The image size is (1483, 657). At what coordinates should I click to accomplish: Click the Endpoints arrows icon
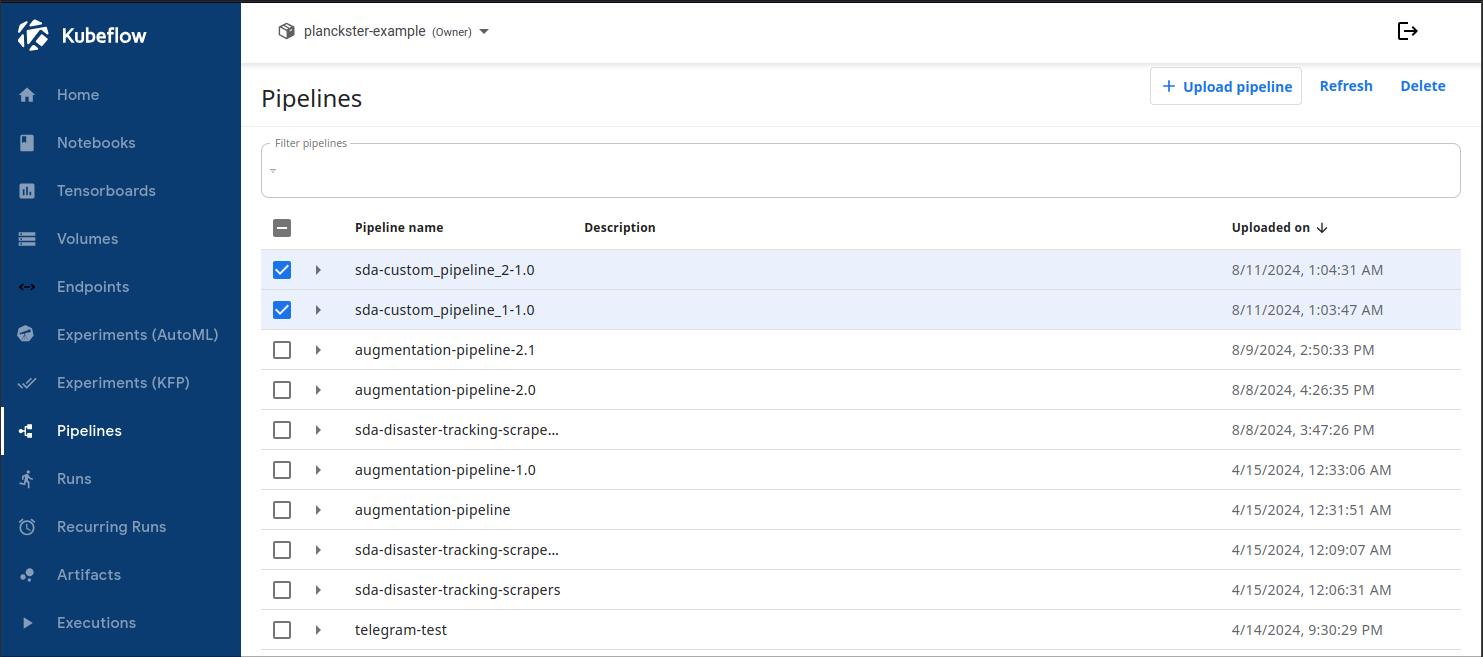pyautogui.click(x=27, y=287)
